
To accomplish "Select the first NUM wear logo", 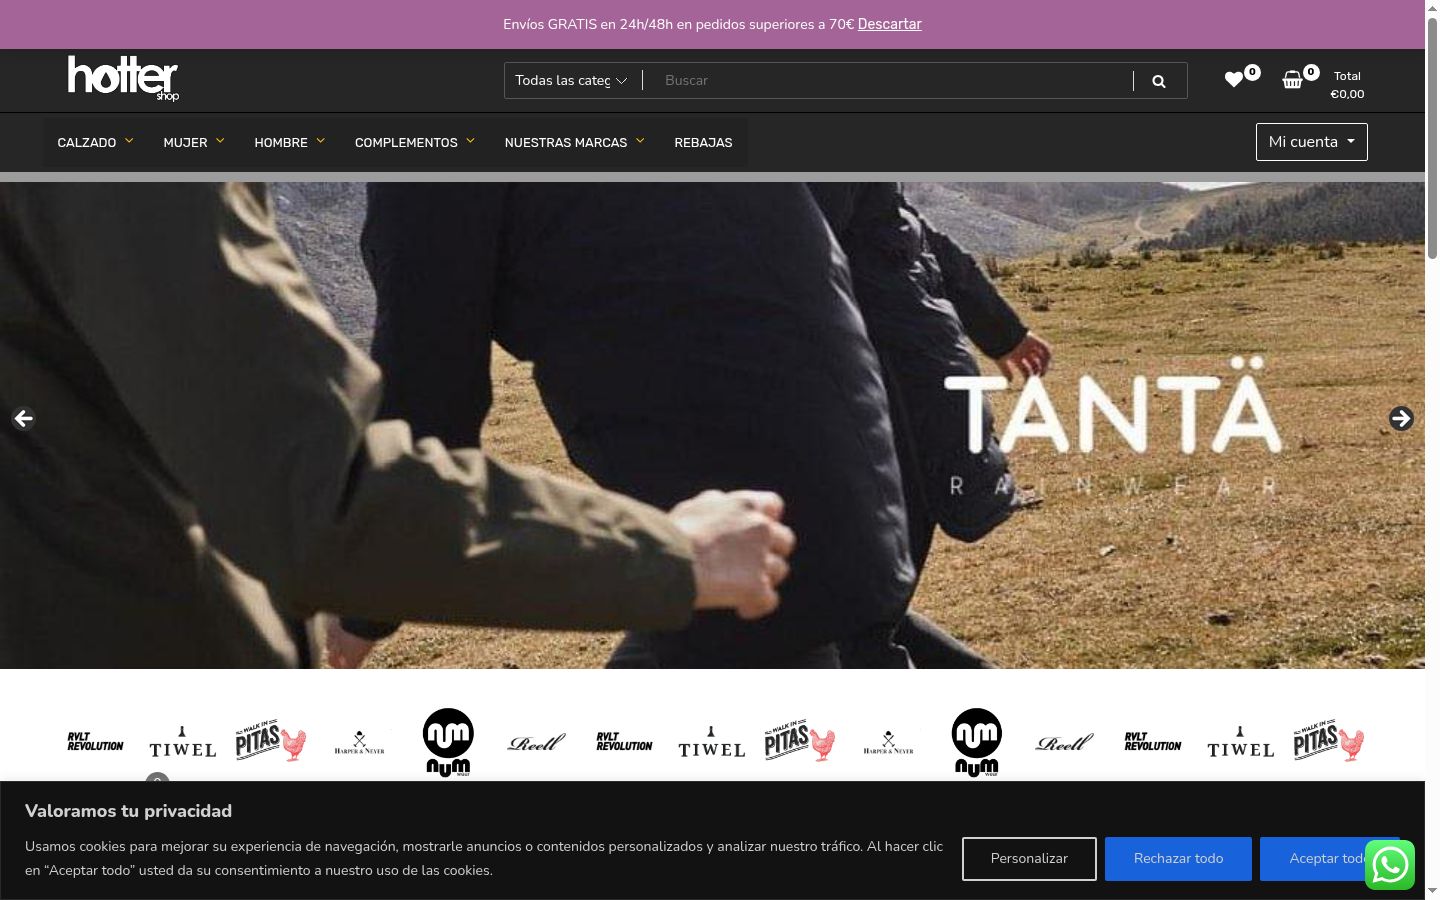I will point(448,742).
